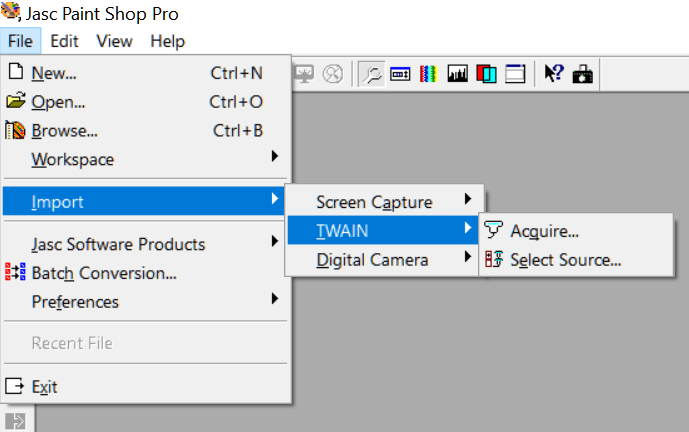Screen dimensions: 689x432
Task: Choose Select Source... in TWAIN submenu
Action: point(576,260)
